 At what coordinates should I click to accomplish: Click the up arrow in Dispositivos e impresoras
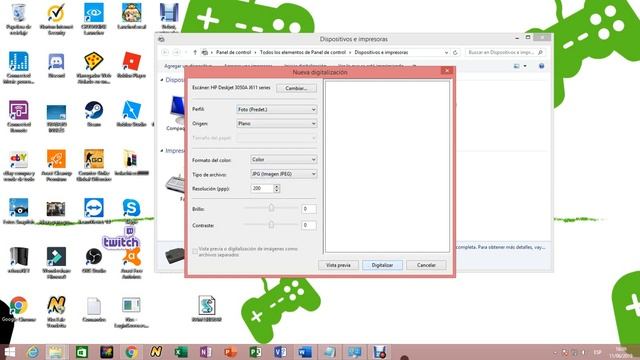pyautogui.click(x=195, y=52)
